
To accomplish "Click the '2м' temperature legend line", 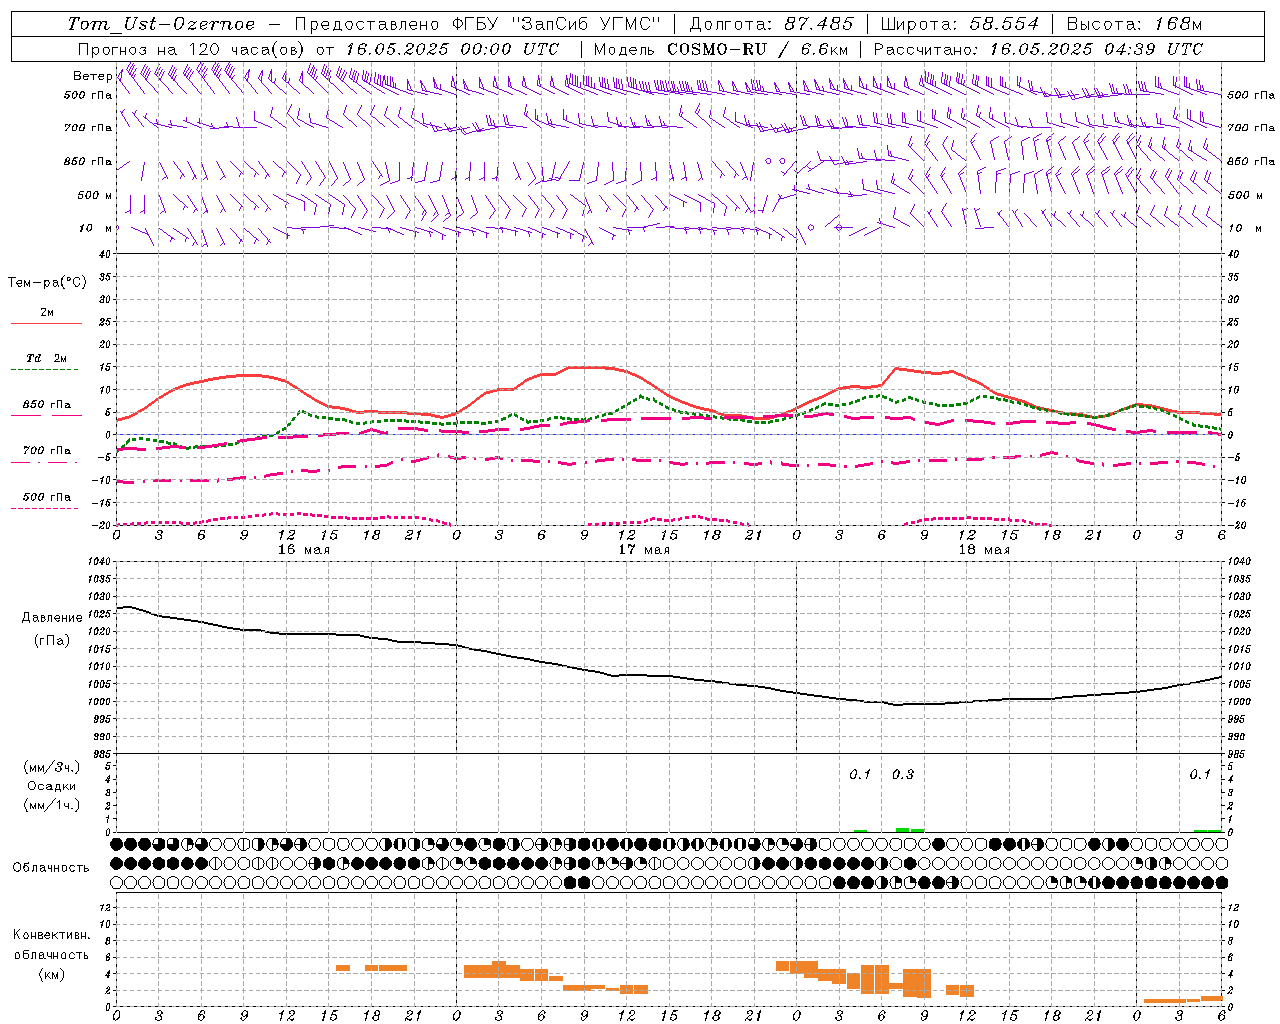I will tap(46, 323).
